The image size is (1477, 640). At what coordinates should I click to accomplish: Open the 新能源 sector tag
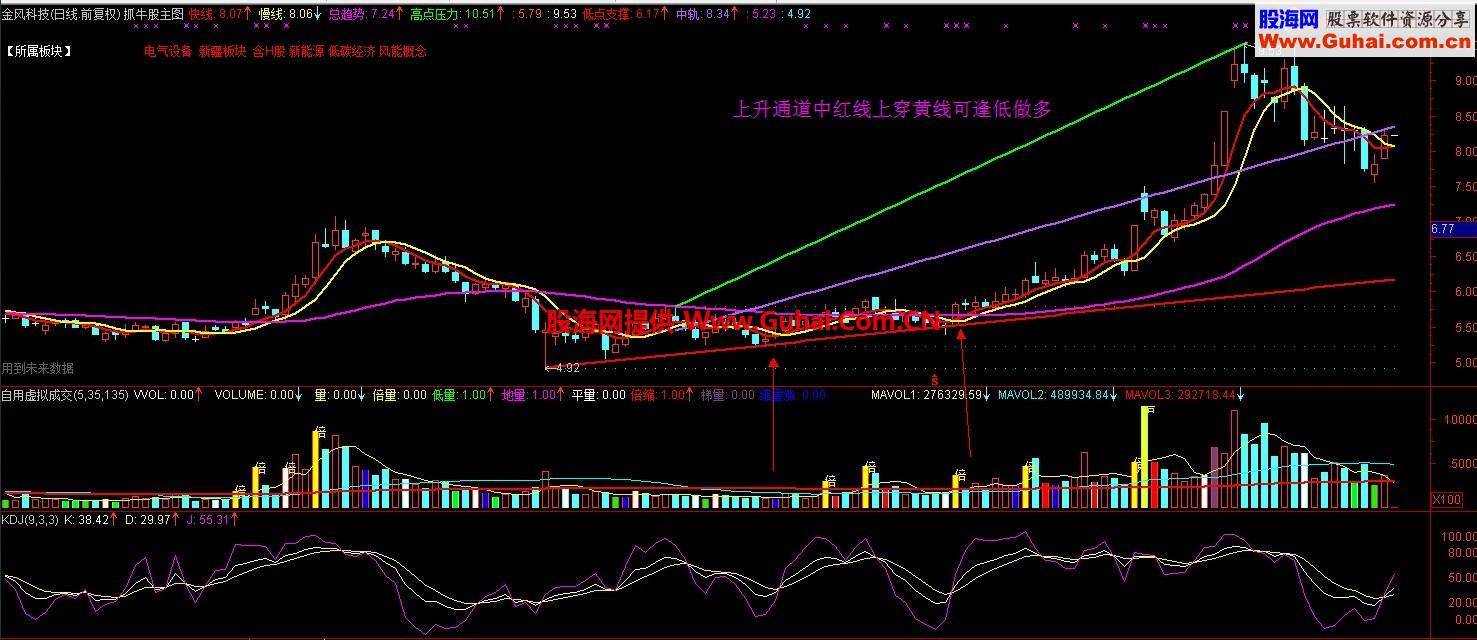tap(306, 51)
